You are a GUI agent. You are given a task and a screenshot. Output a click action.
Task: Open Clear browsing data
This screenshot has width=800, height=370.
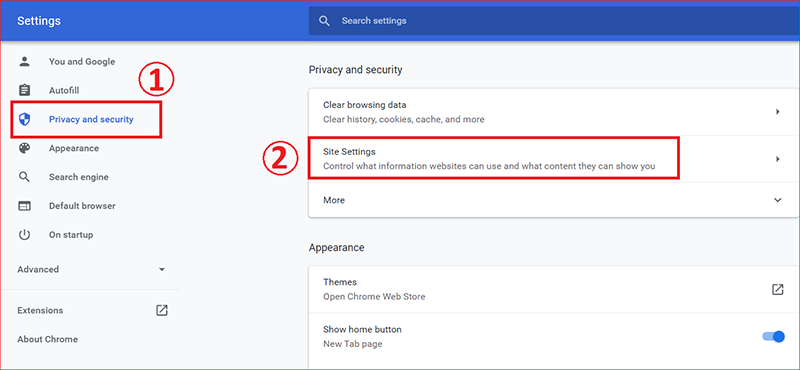[x=554, y=112]
